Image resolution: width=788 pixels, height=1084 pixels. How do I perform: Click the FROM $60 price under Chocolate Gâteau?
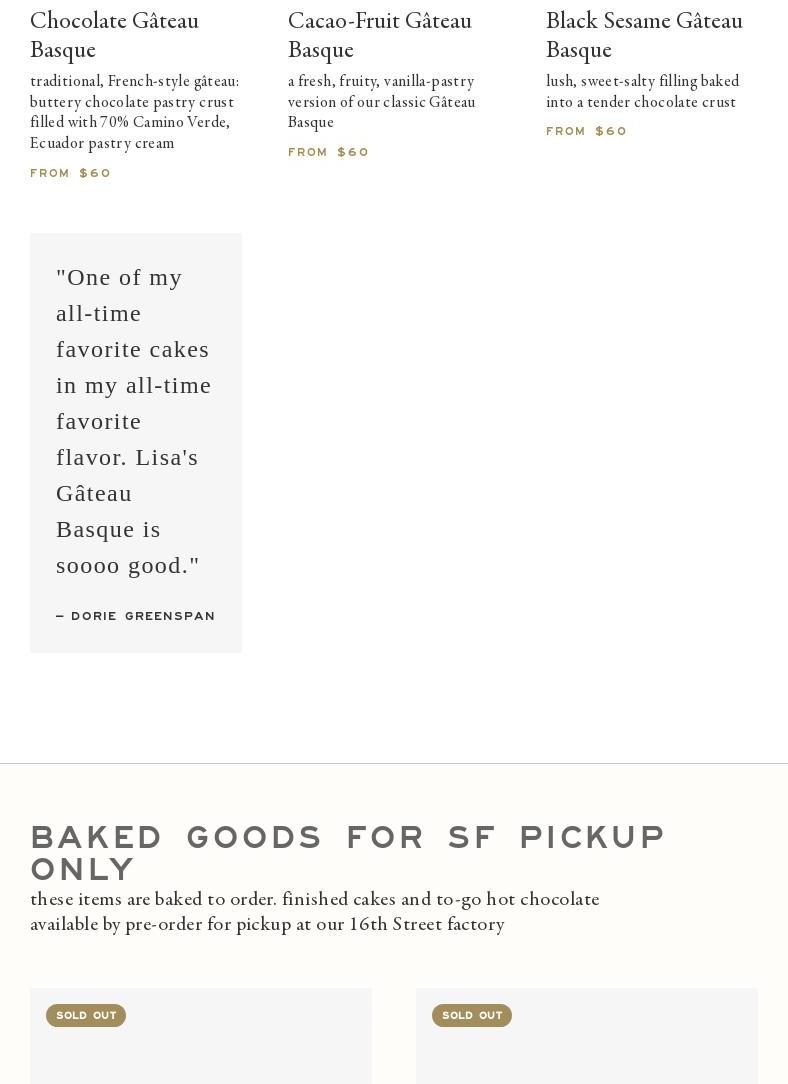pos(70,173)
